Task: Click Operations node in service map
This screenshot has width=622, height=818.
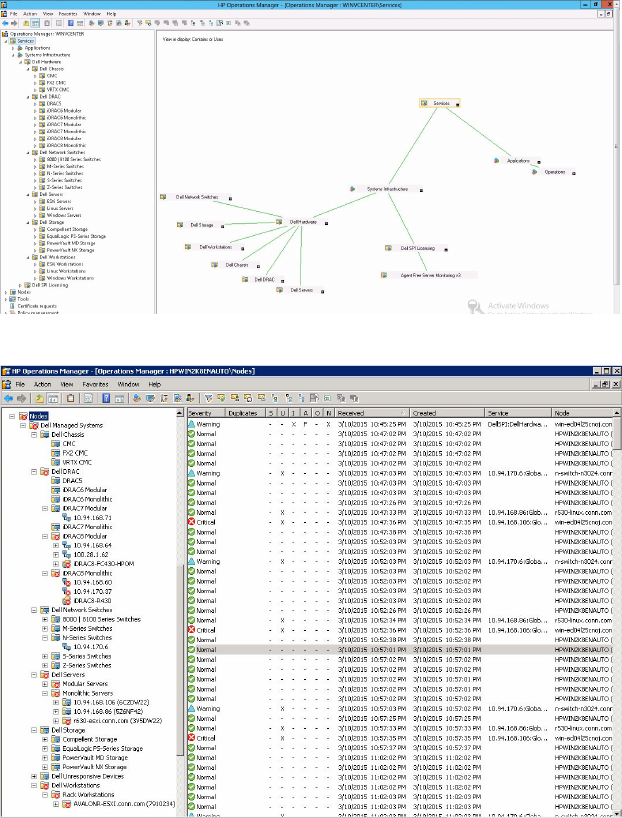Action: pyautogui.click(x=554, y=172)
